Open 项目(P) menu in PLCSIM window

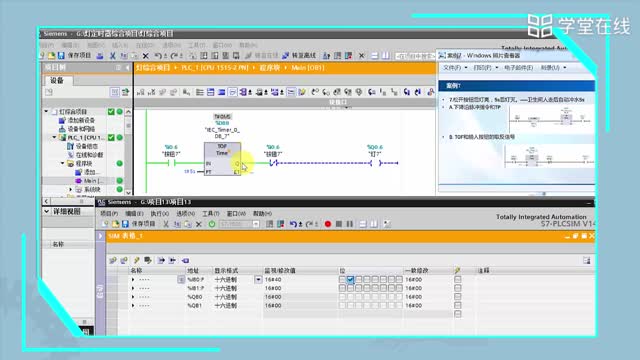click(x=109, y=213)
